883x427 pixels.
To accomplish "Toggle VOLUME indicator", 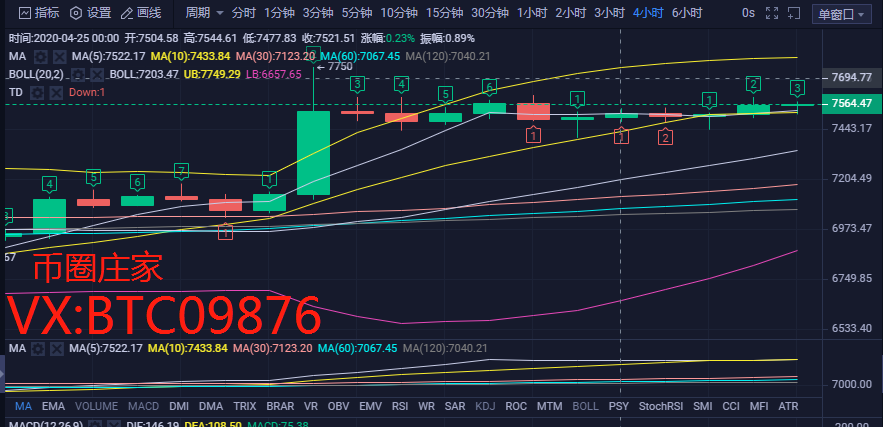I will tap(96, 406).
